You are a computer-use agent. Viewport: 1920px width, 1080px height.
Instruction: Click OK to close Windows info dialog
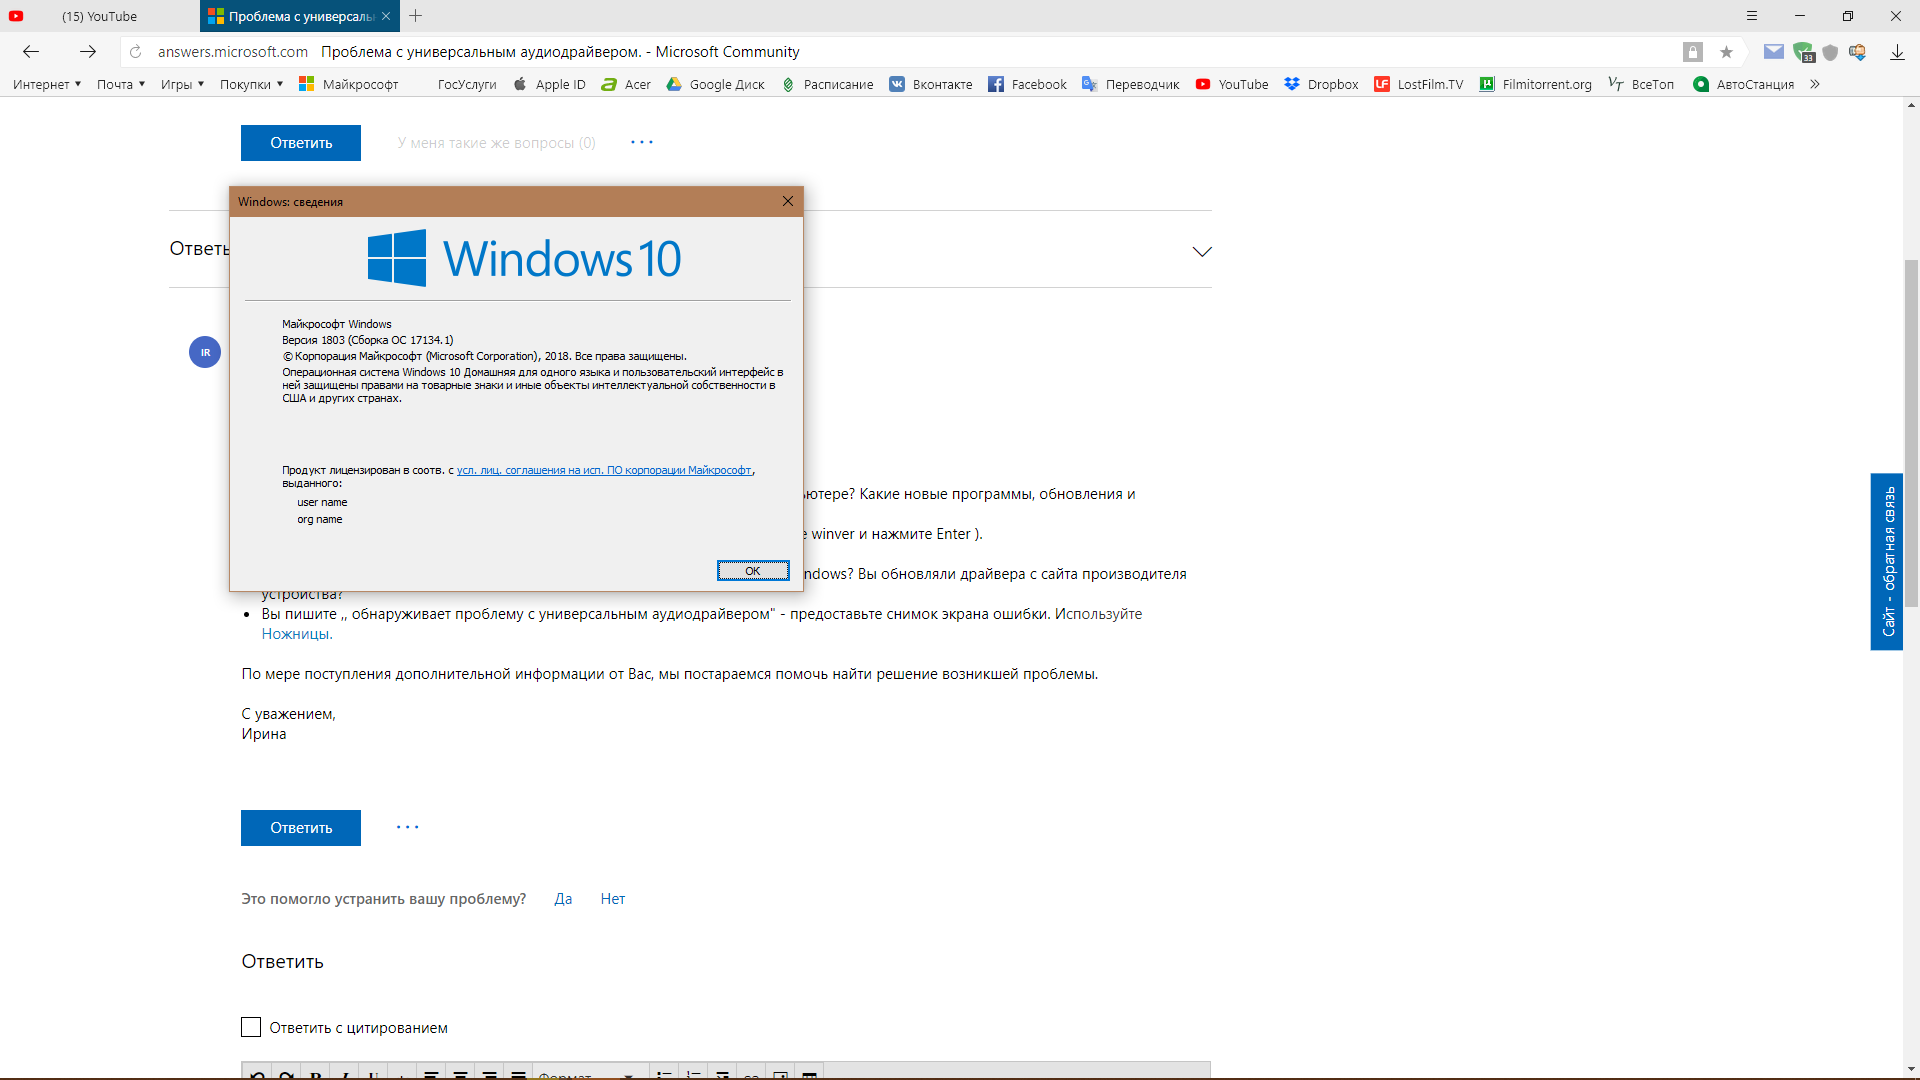[x=752, y=570]
